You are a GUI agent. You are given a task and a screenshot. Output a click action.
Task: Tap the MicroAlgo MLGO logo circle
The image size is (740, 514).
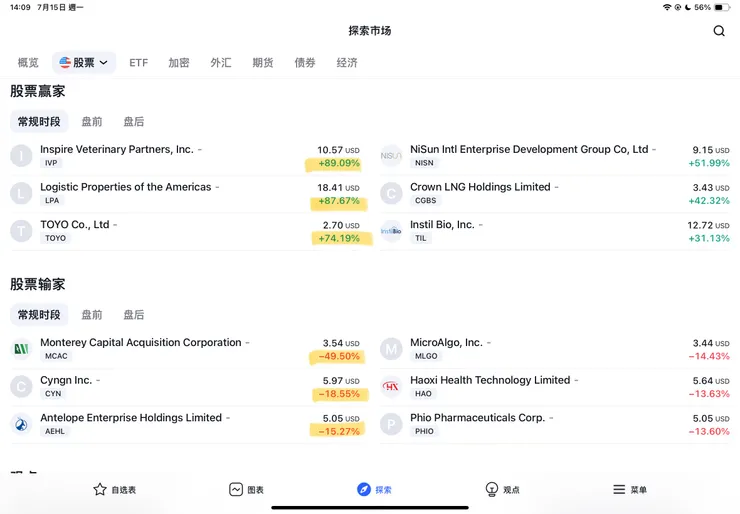tap(391, 349)
